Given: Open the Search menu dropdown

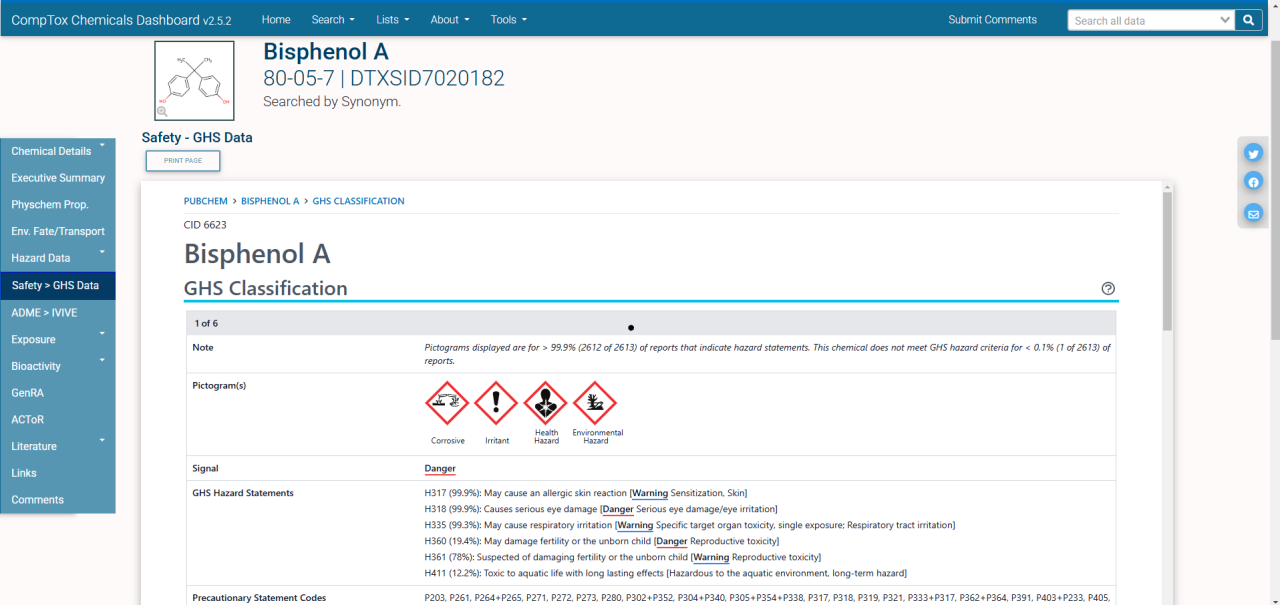Looking at the screenshot, I should (332, 19).
